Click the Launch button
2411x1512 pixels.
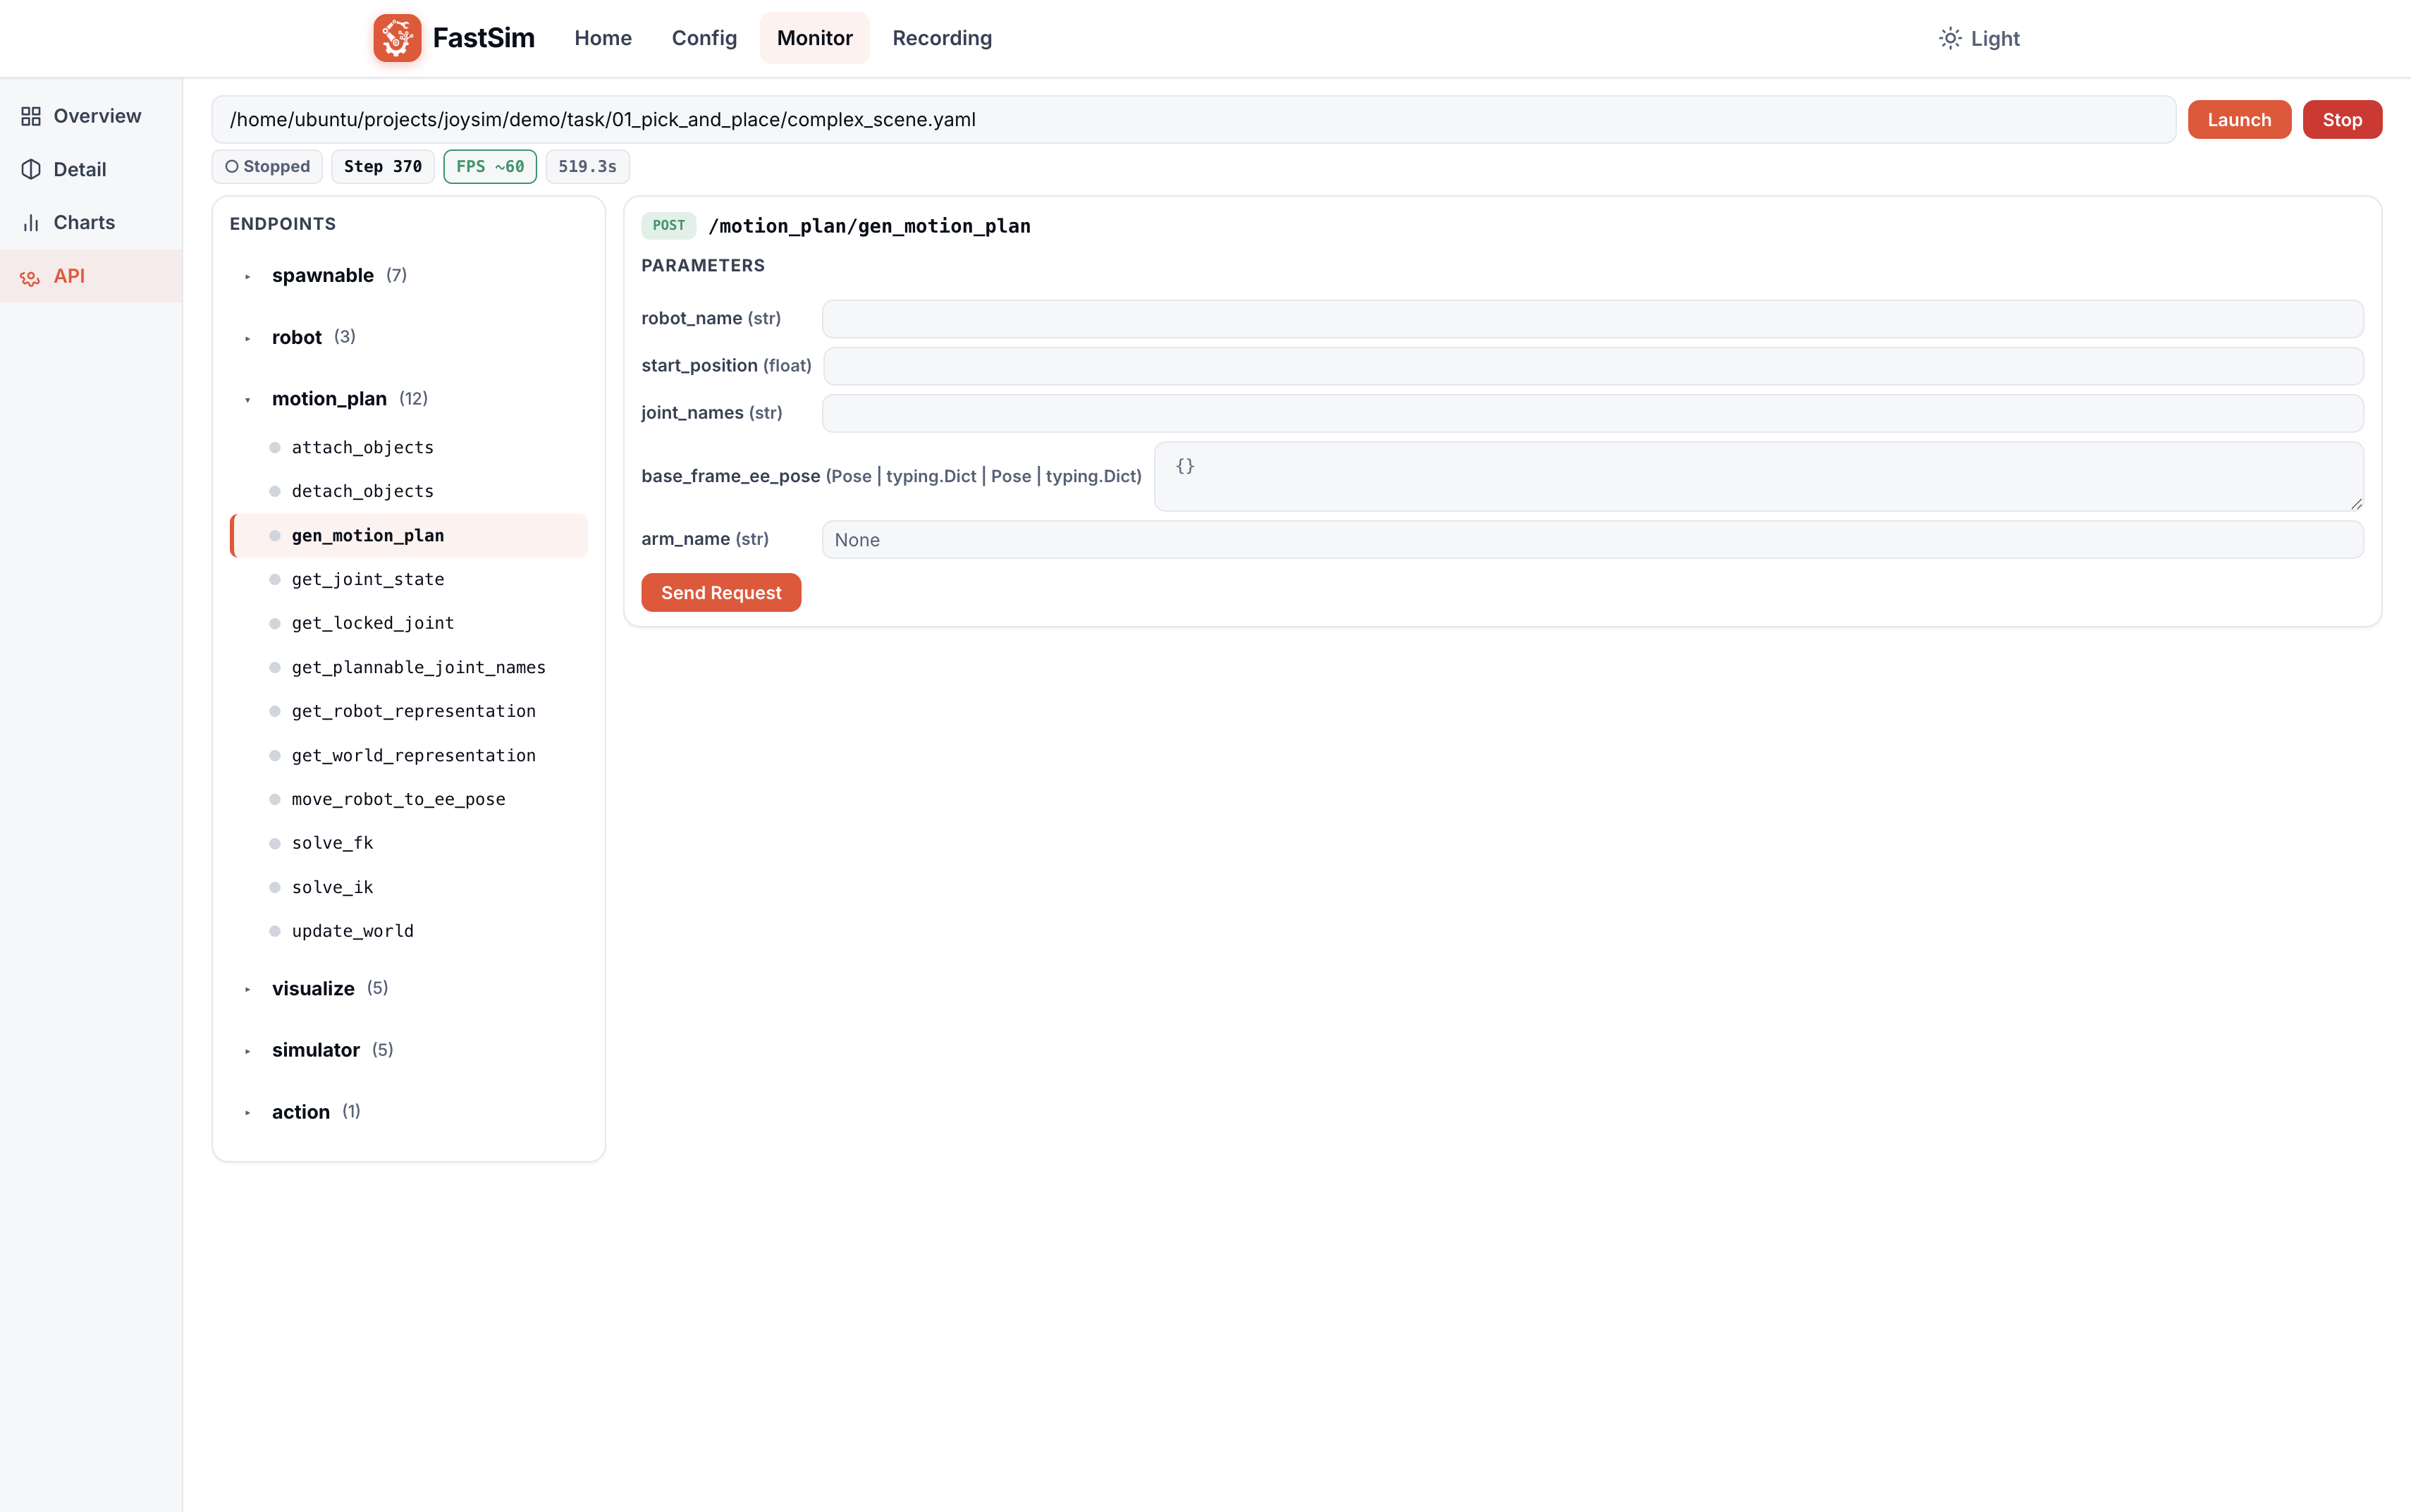[x=2239, y=120]
